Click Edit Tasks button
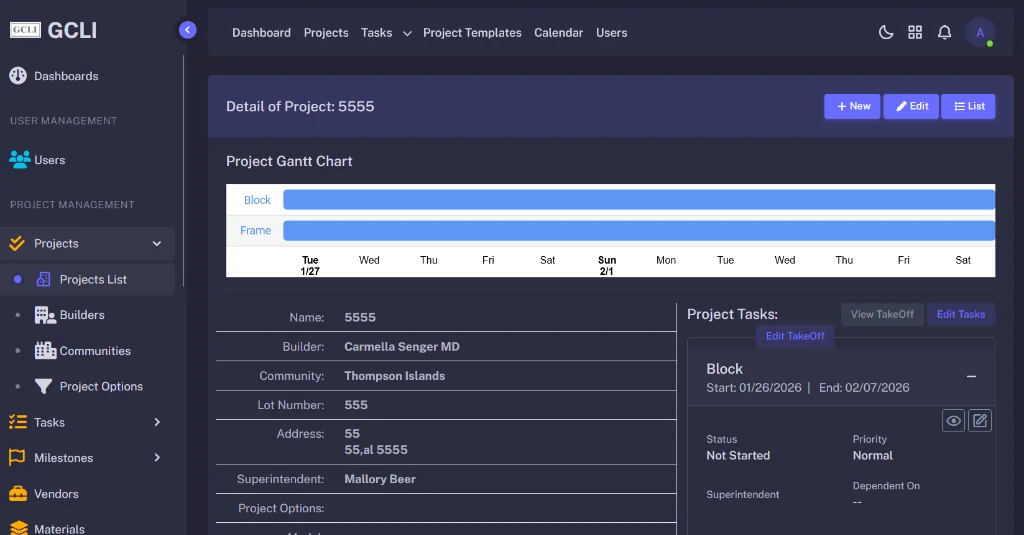 [961, 314]
